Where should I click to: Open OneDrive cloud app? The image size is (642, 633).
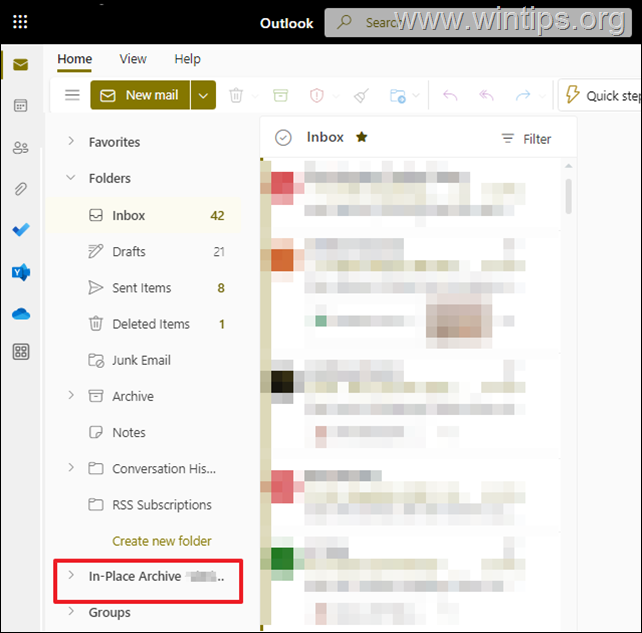point(21,314)
